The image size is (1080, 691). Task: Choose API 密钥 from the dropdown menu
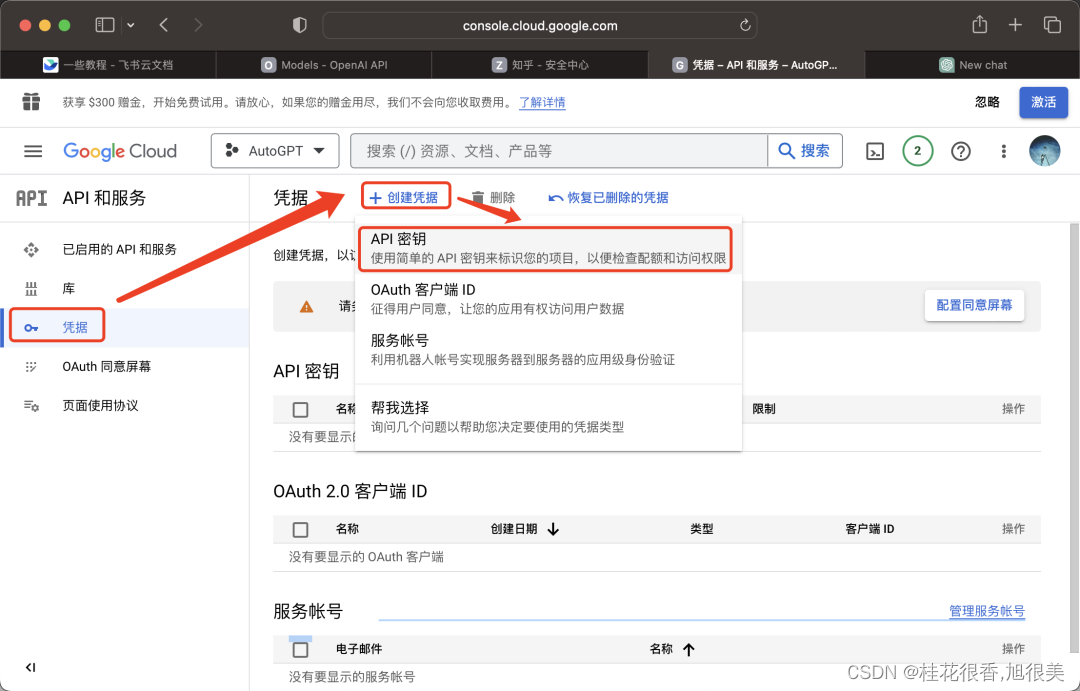[x=548, y=249]
